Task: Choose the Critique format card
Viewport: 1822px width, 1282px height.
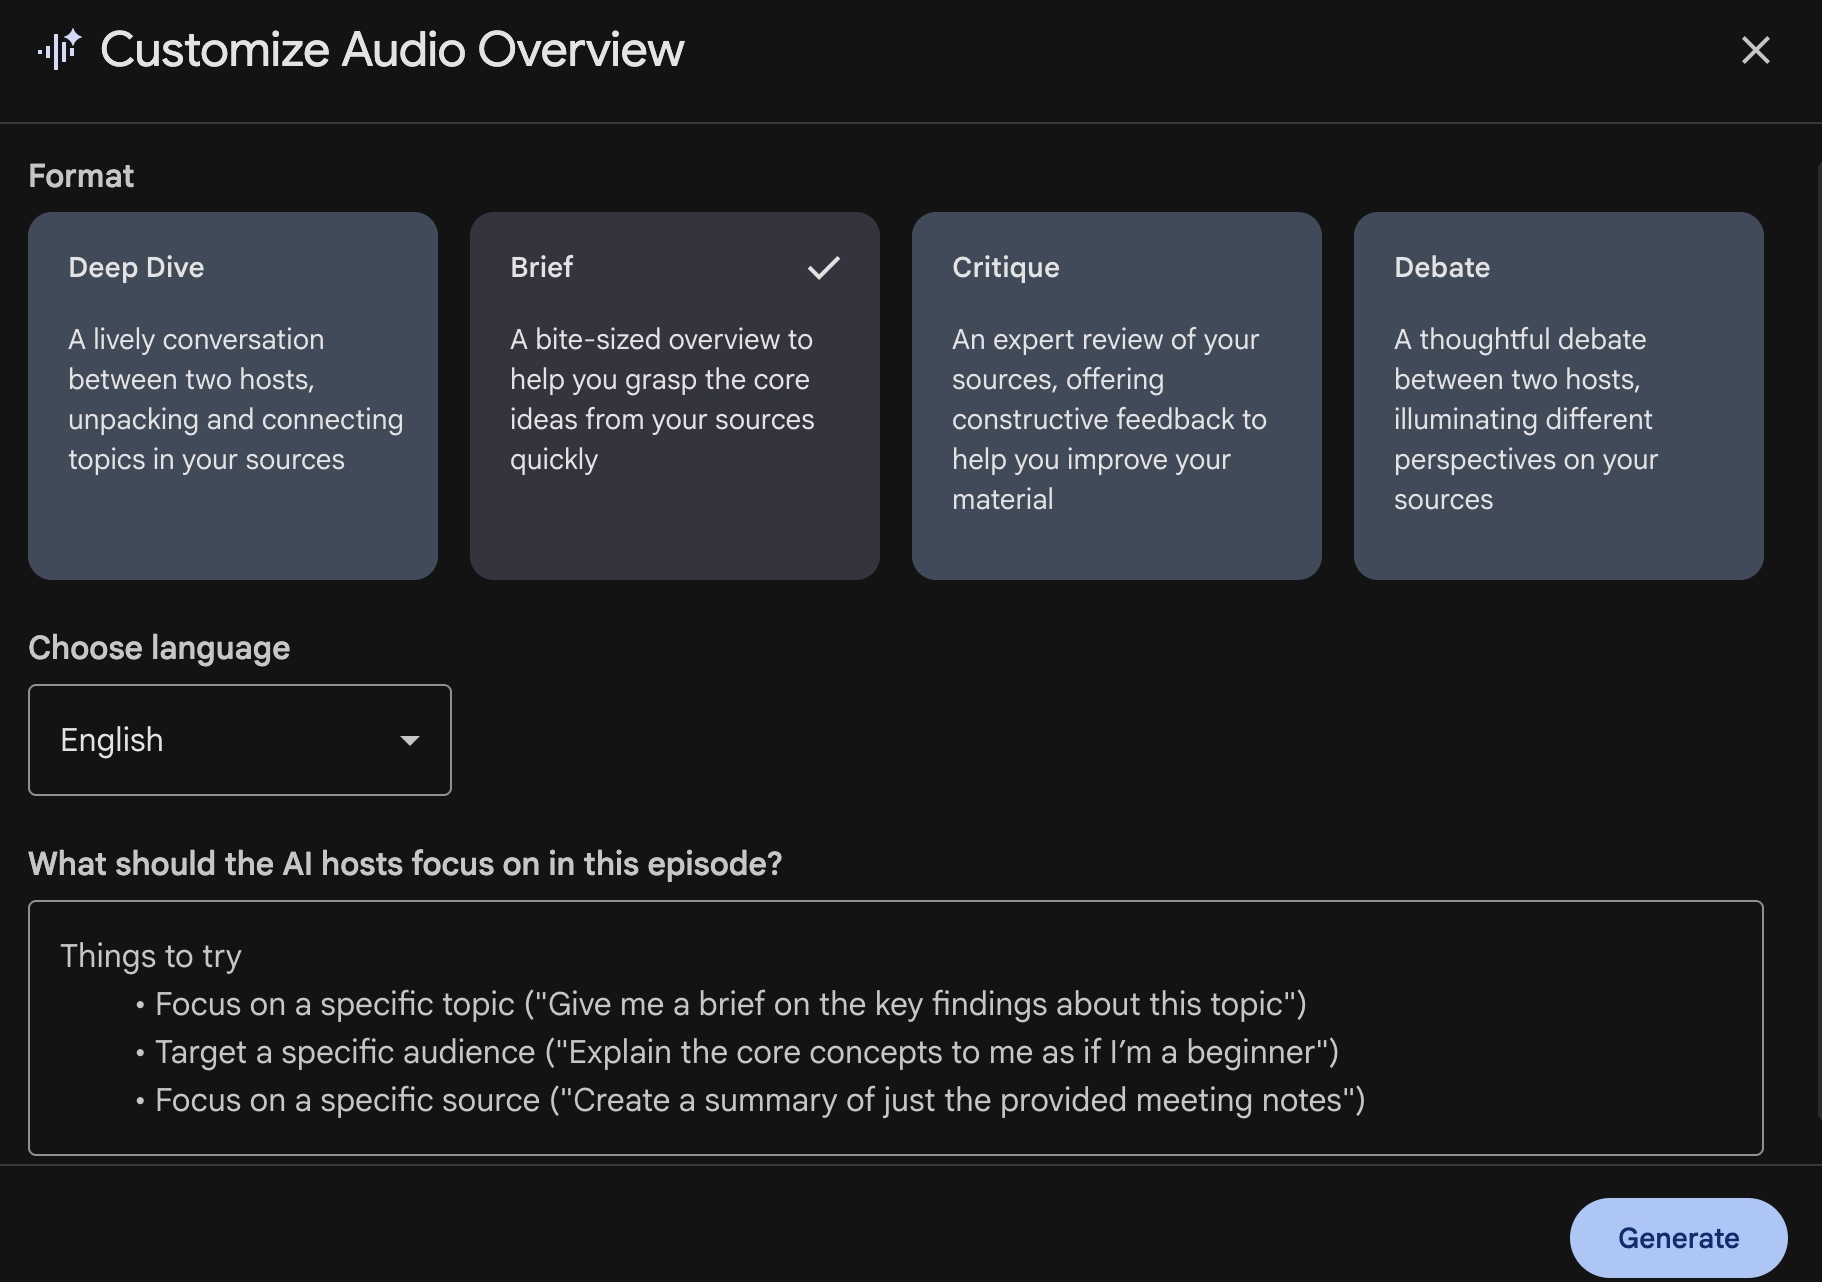Action: (x=1117, y=396)
